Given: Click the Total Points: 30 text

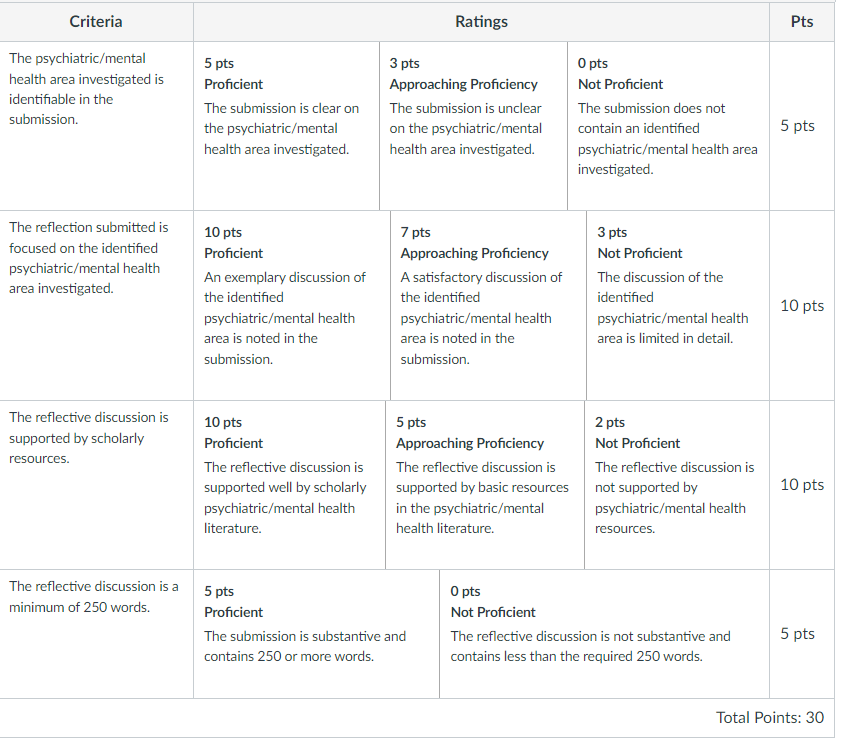Looking at the screenshot, I should (x=770, y=717).
